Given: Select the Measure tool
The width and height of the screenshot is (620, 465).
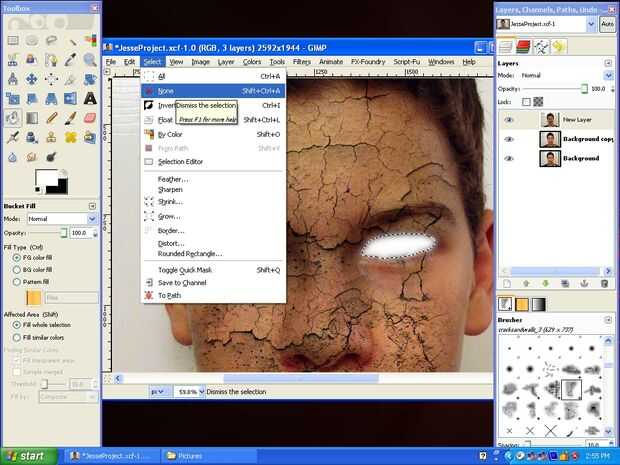Looking at the screenshot, I should (x=13, y=79).
